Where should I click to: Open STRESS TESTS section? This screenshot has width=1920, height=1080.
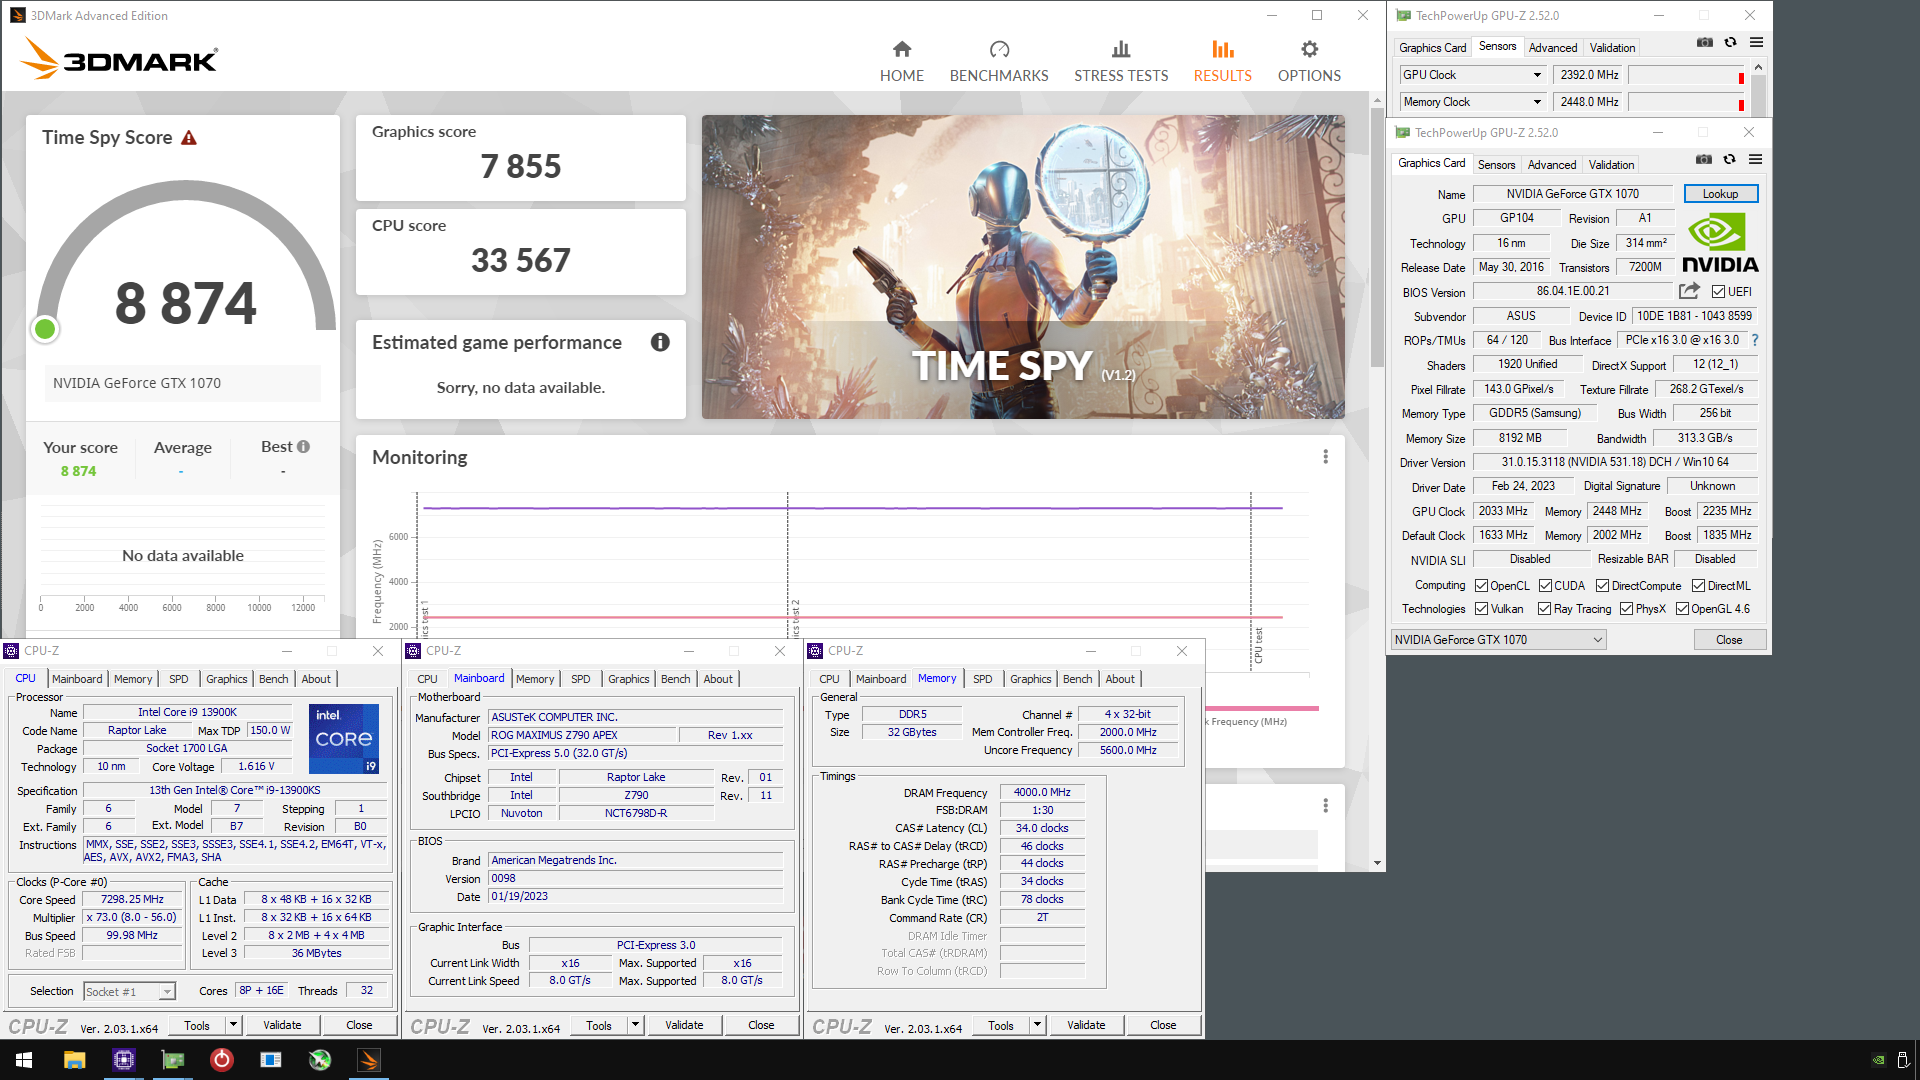[1121, 61]
